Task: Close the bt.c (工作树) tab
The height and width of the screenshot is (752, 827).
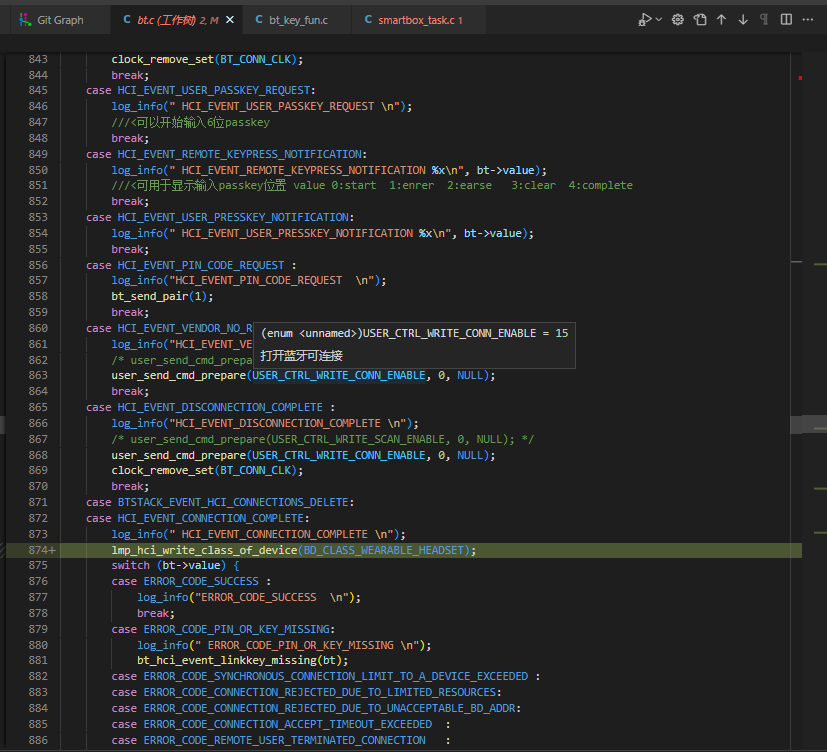Action: click(230, 20)
